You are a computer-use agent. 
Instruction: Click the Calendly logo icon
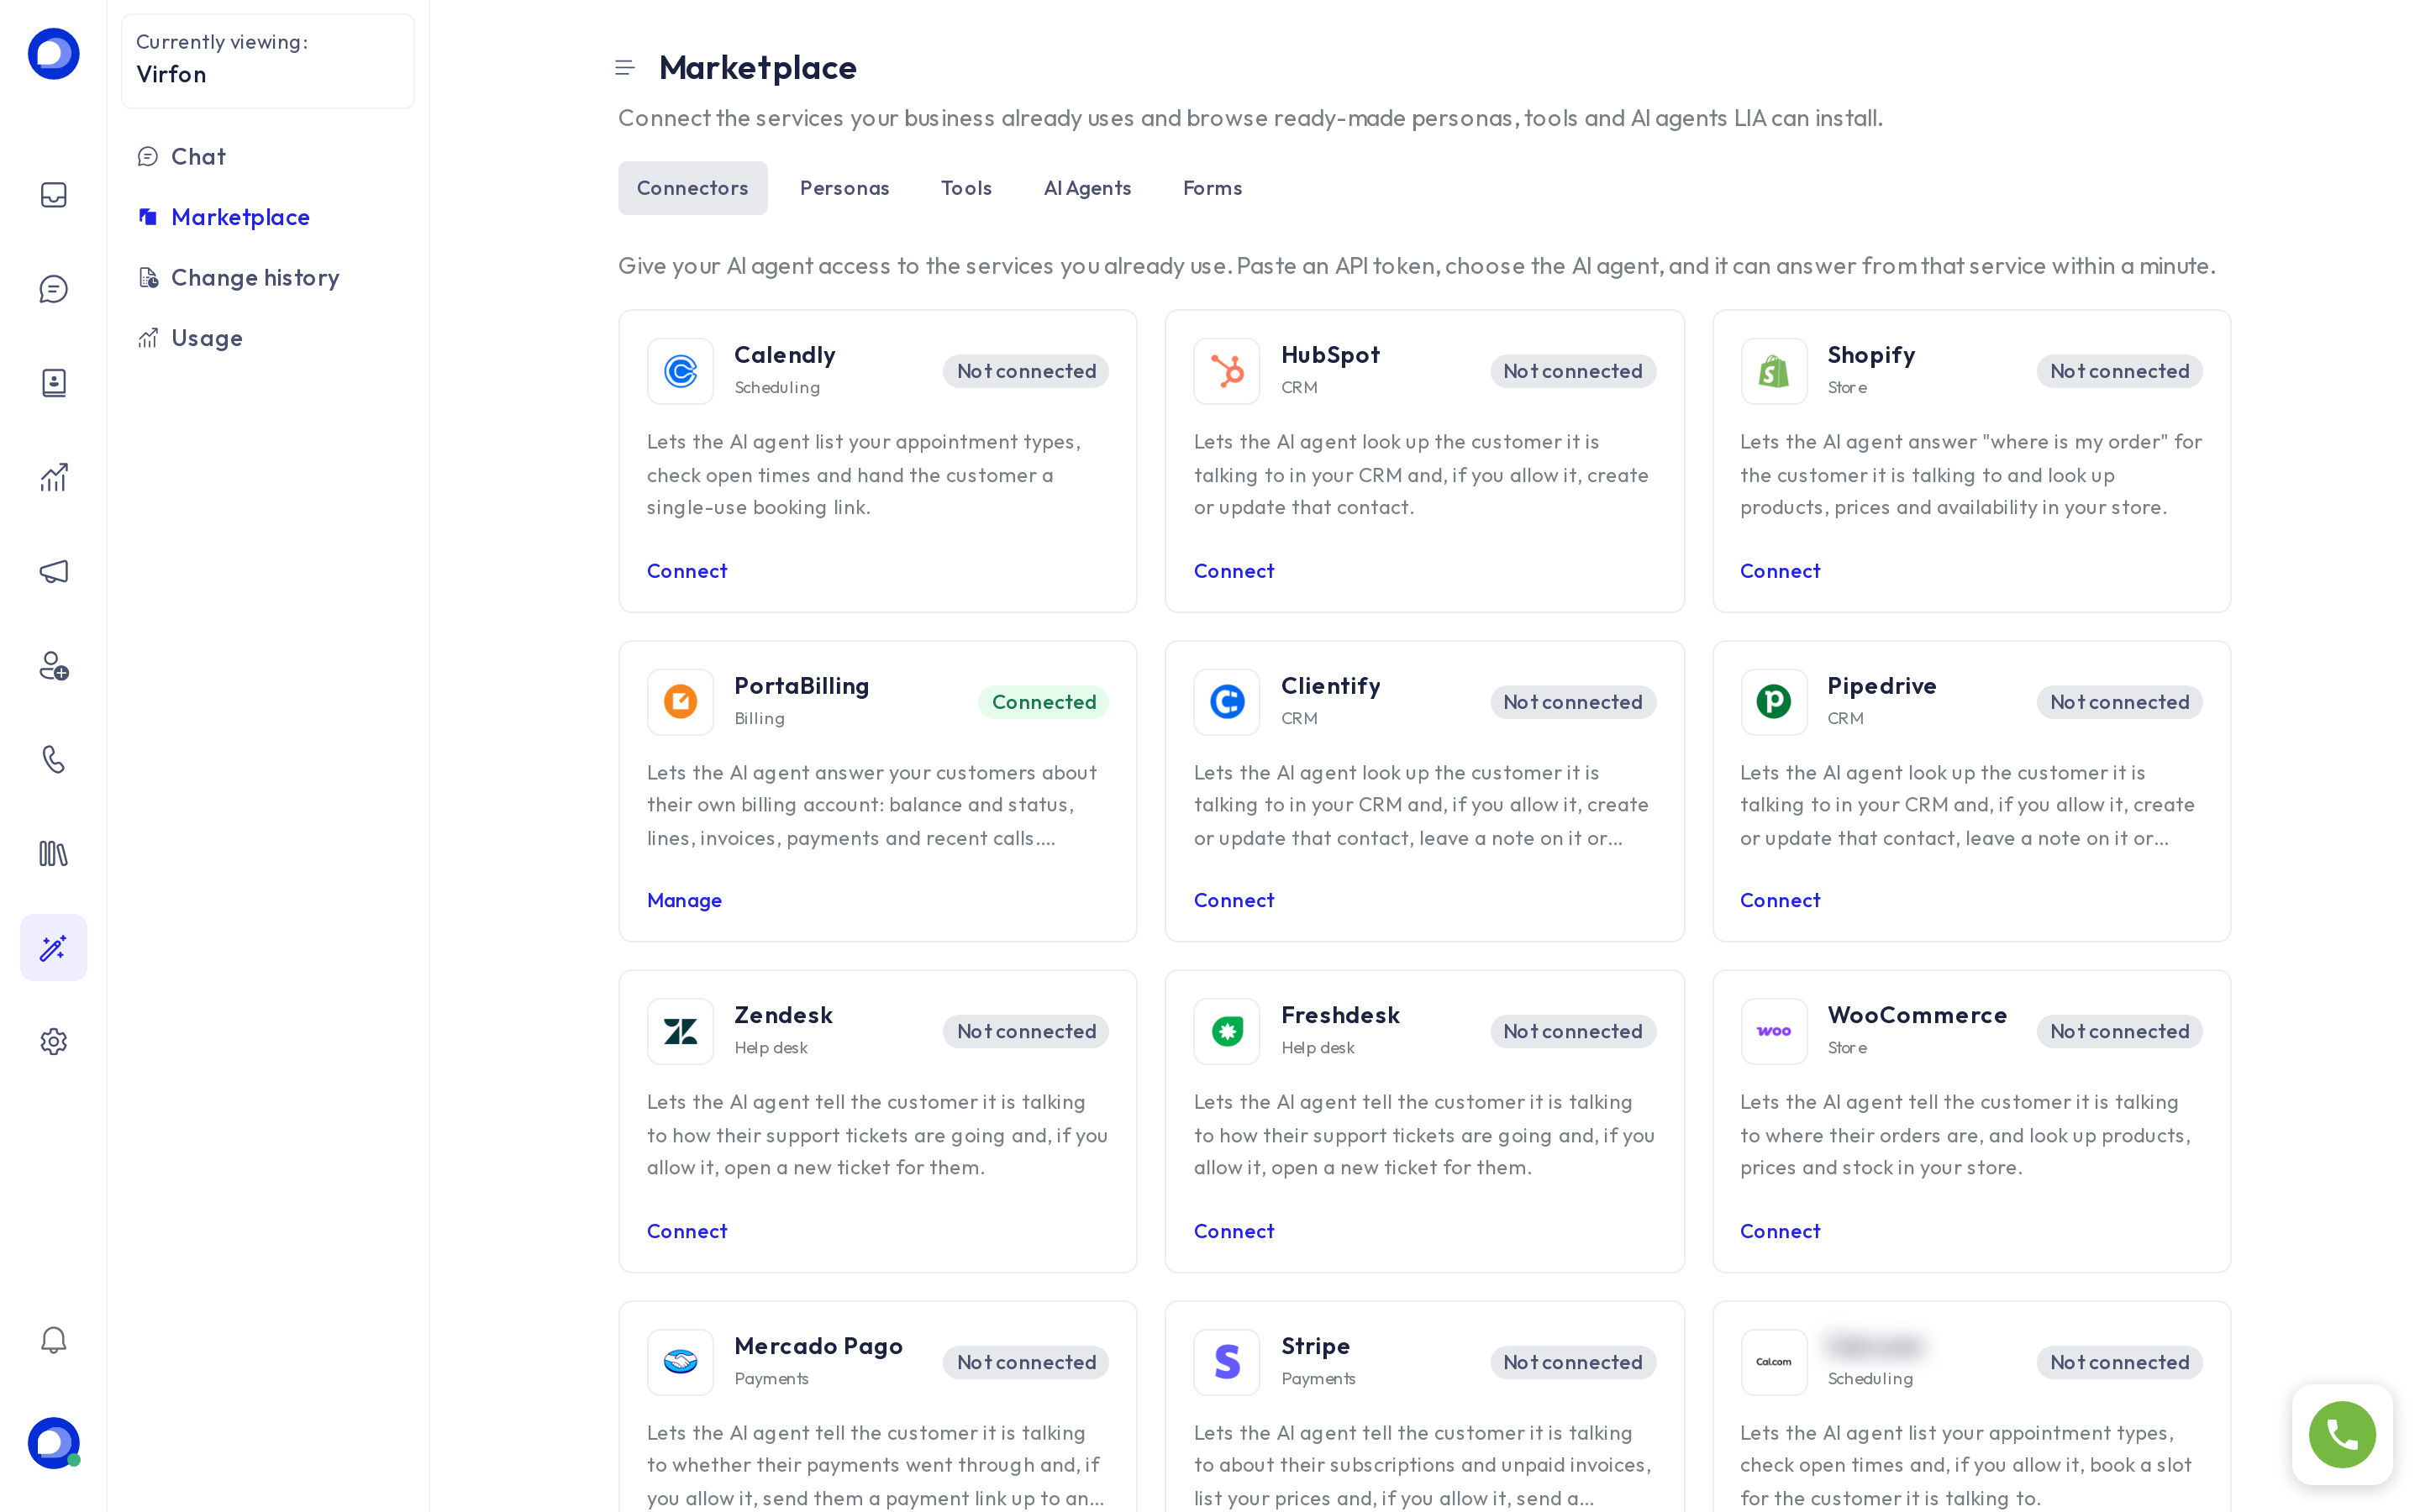[x=680, y=371]
